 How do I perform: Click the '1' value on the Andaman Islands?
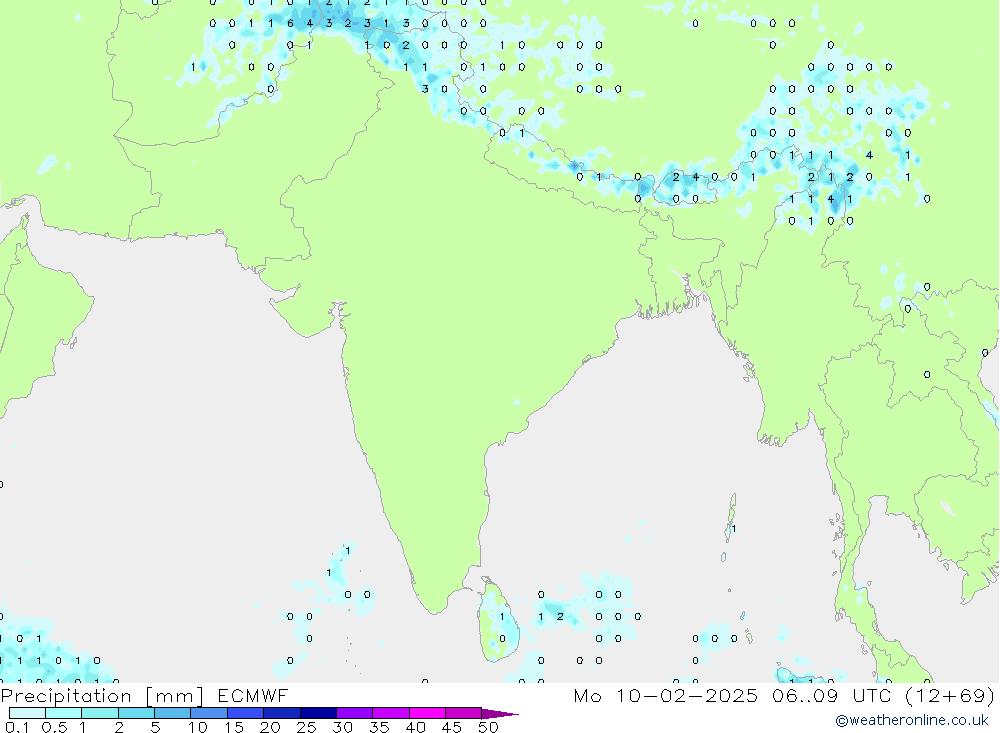pyautogui.click(x=733, y=529)
